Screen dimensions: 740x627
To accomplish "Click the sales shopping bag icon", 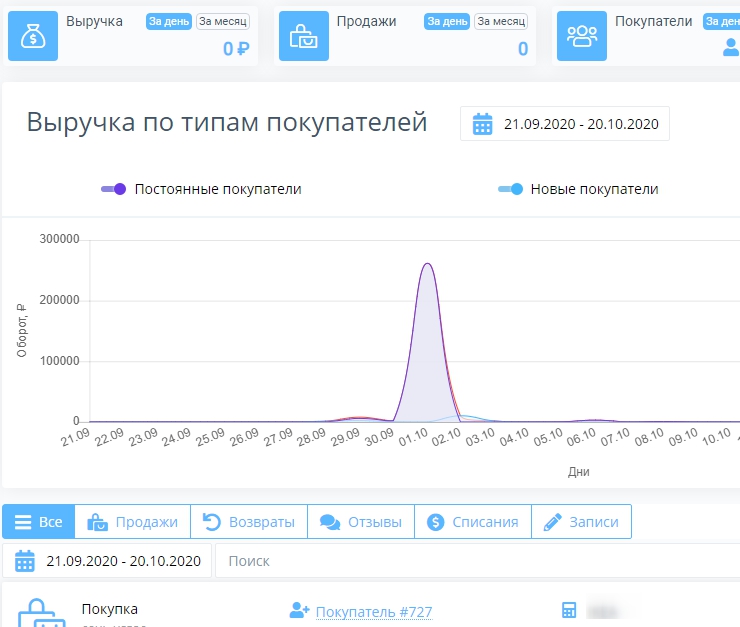I will pyautogui.click(x=302, y=36).
